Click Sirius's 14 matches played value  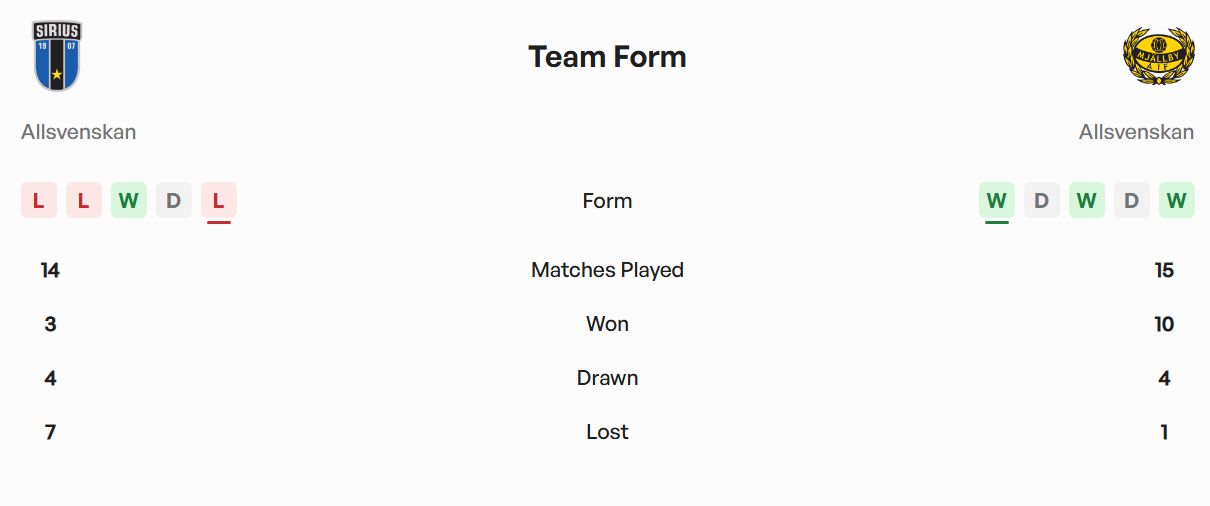[x=50, y=270]
